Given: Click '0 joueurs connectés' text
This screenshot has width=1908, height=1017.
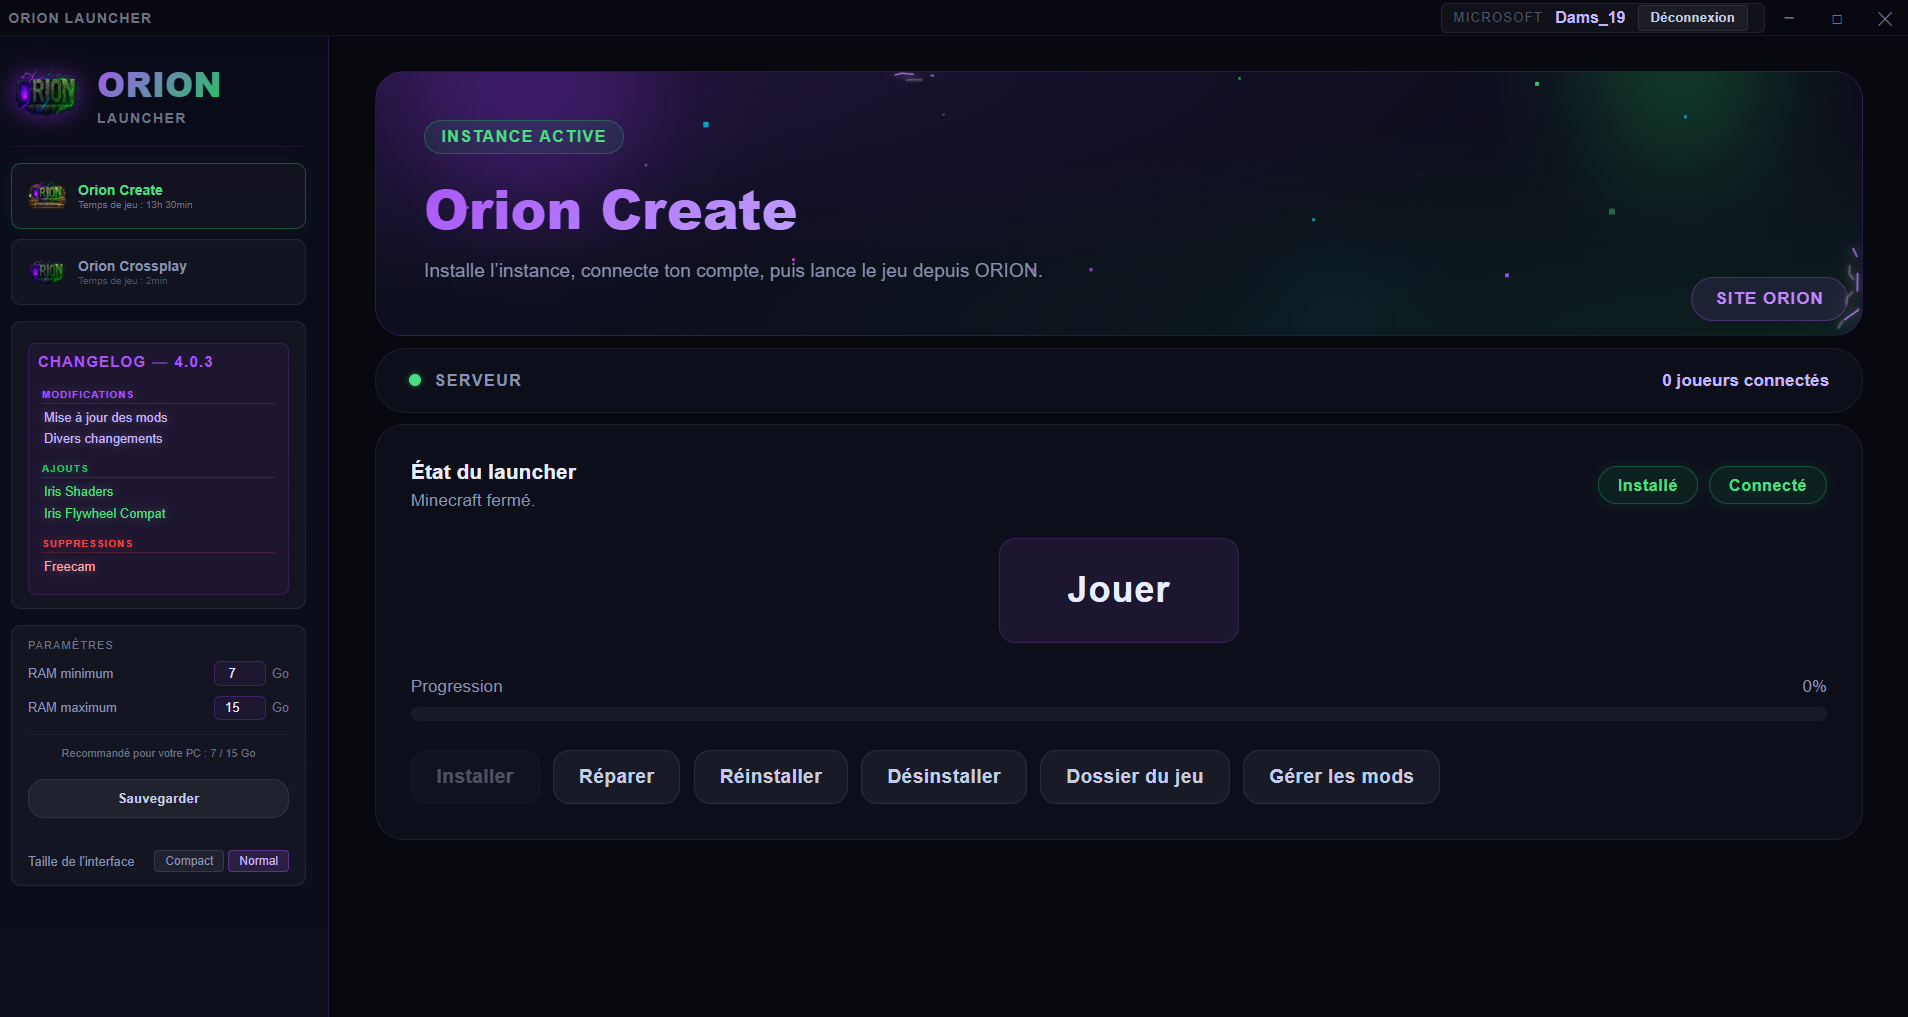Looking at the screenshot, I should tap(1745, 380).
